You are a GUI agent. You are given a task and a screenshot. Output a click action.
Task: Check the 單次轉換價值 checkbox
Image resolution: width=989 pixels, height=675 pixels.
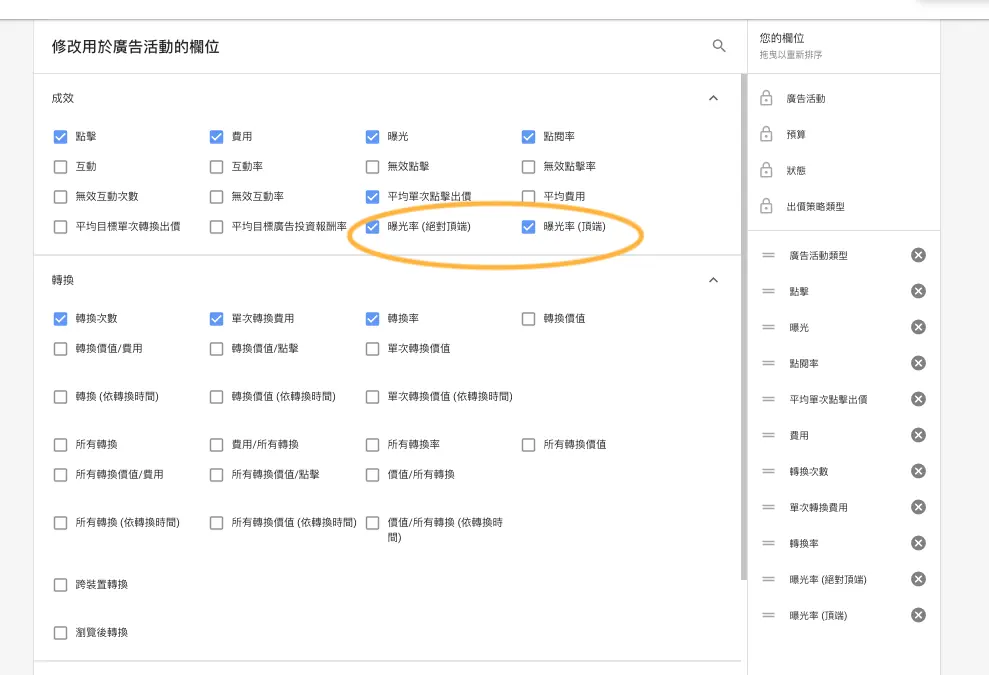pos(372,348)
